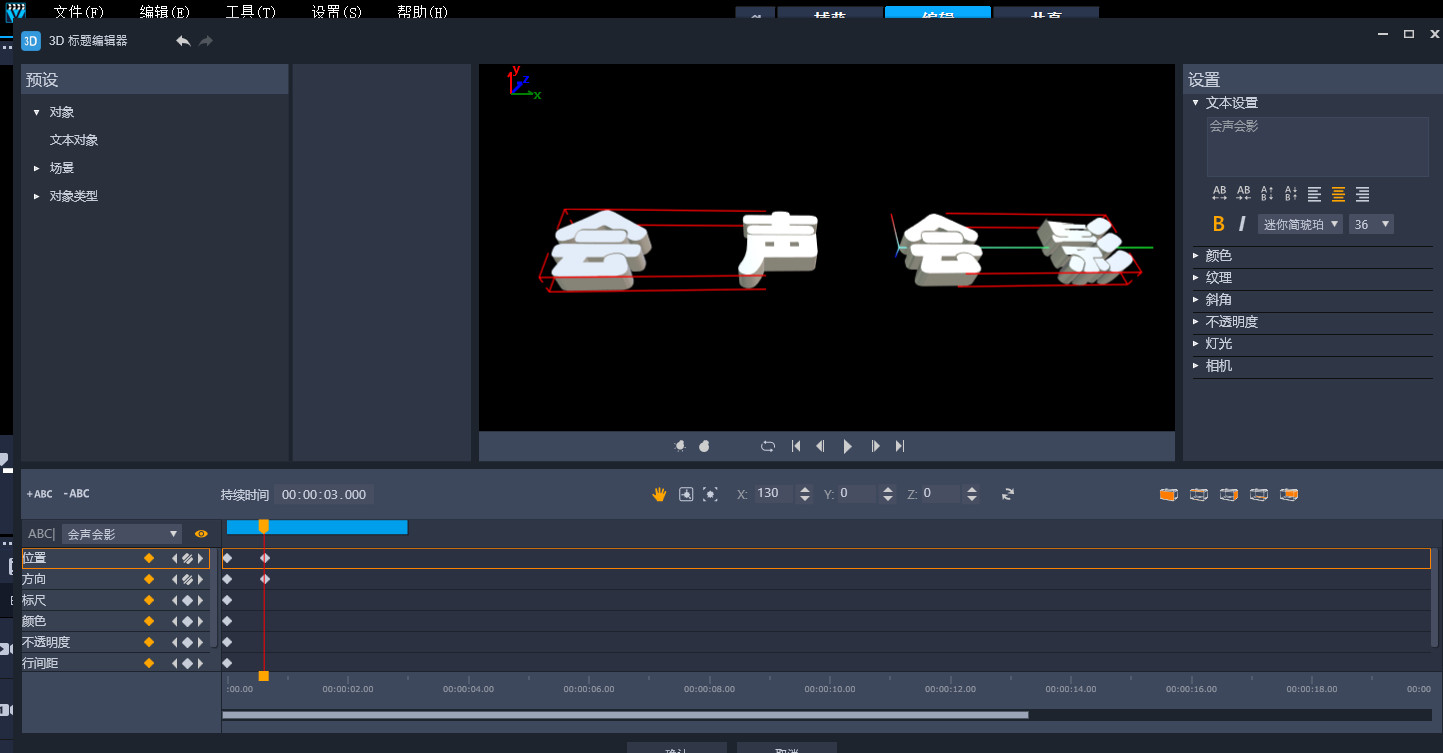
Task: Align text center
Action: click(x=1338, y=194)
